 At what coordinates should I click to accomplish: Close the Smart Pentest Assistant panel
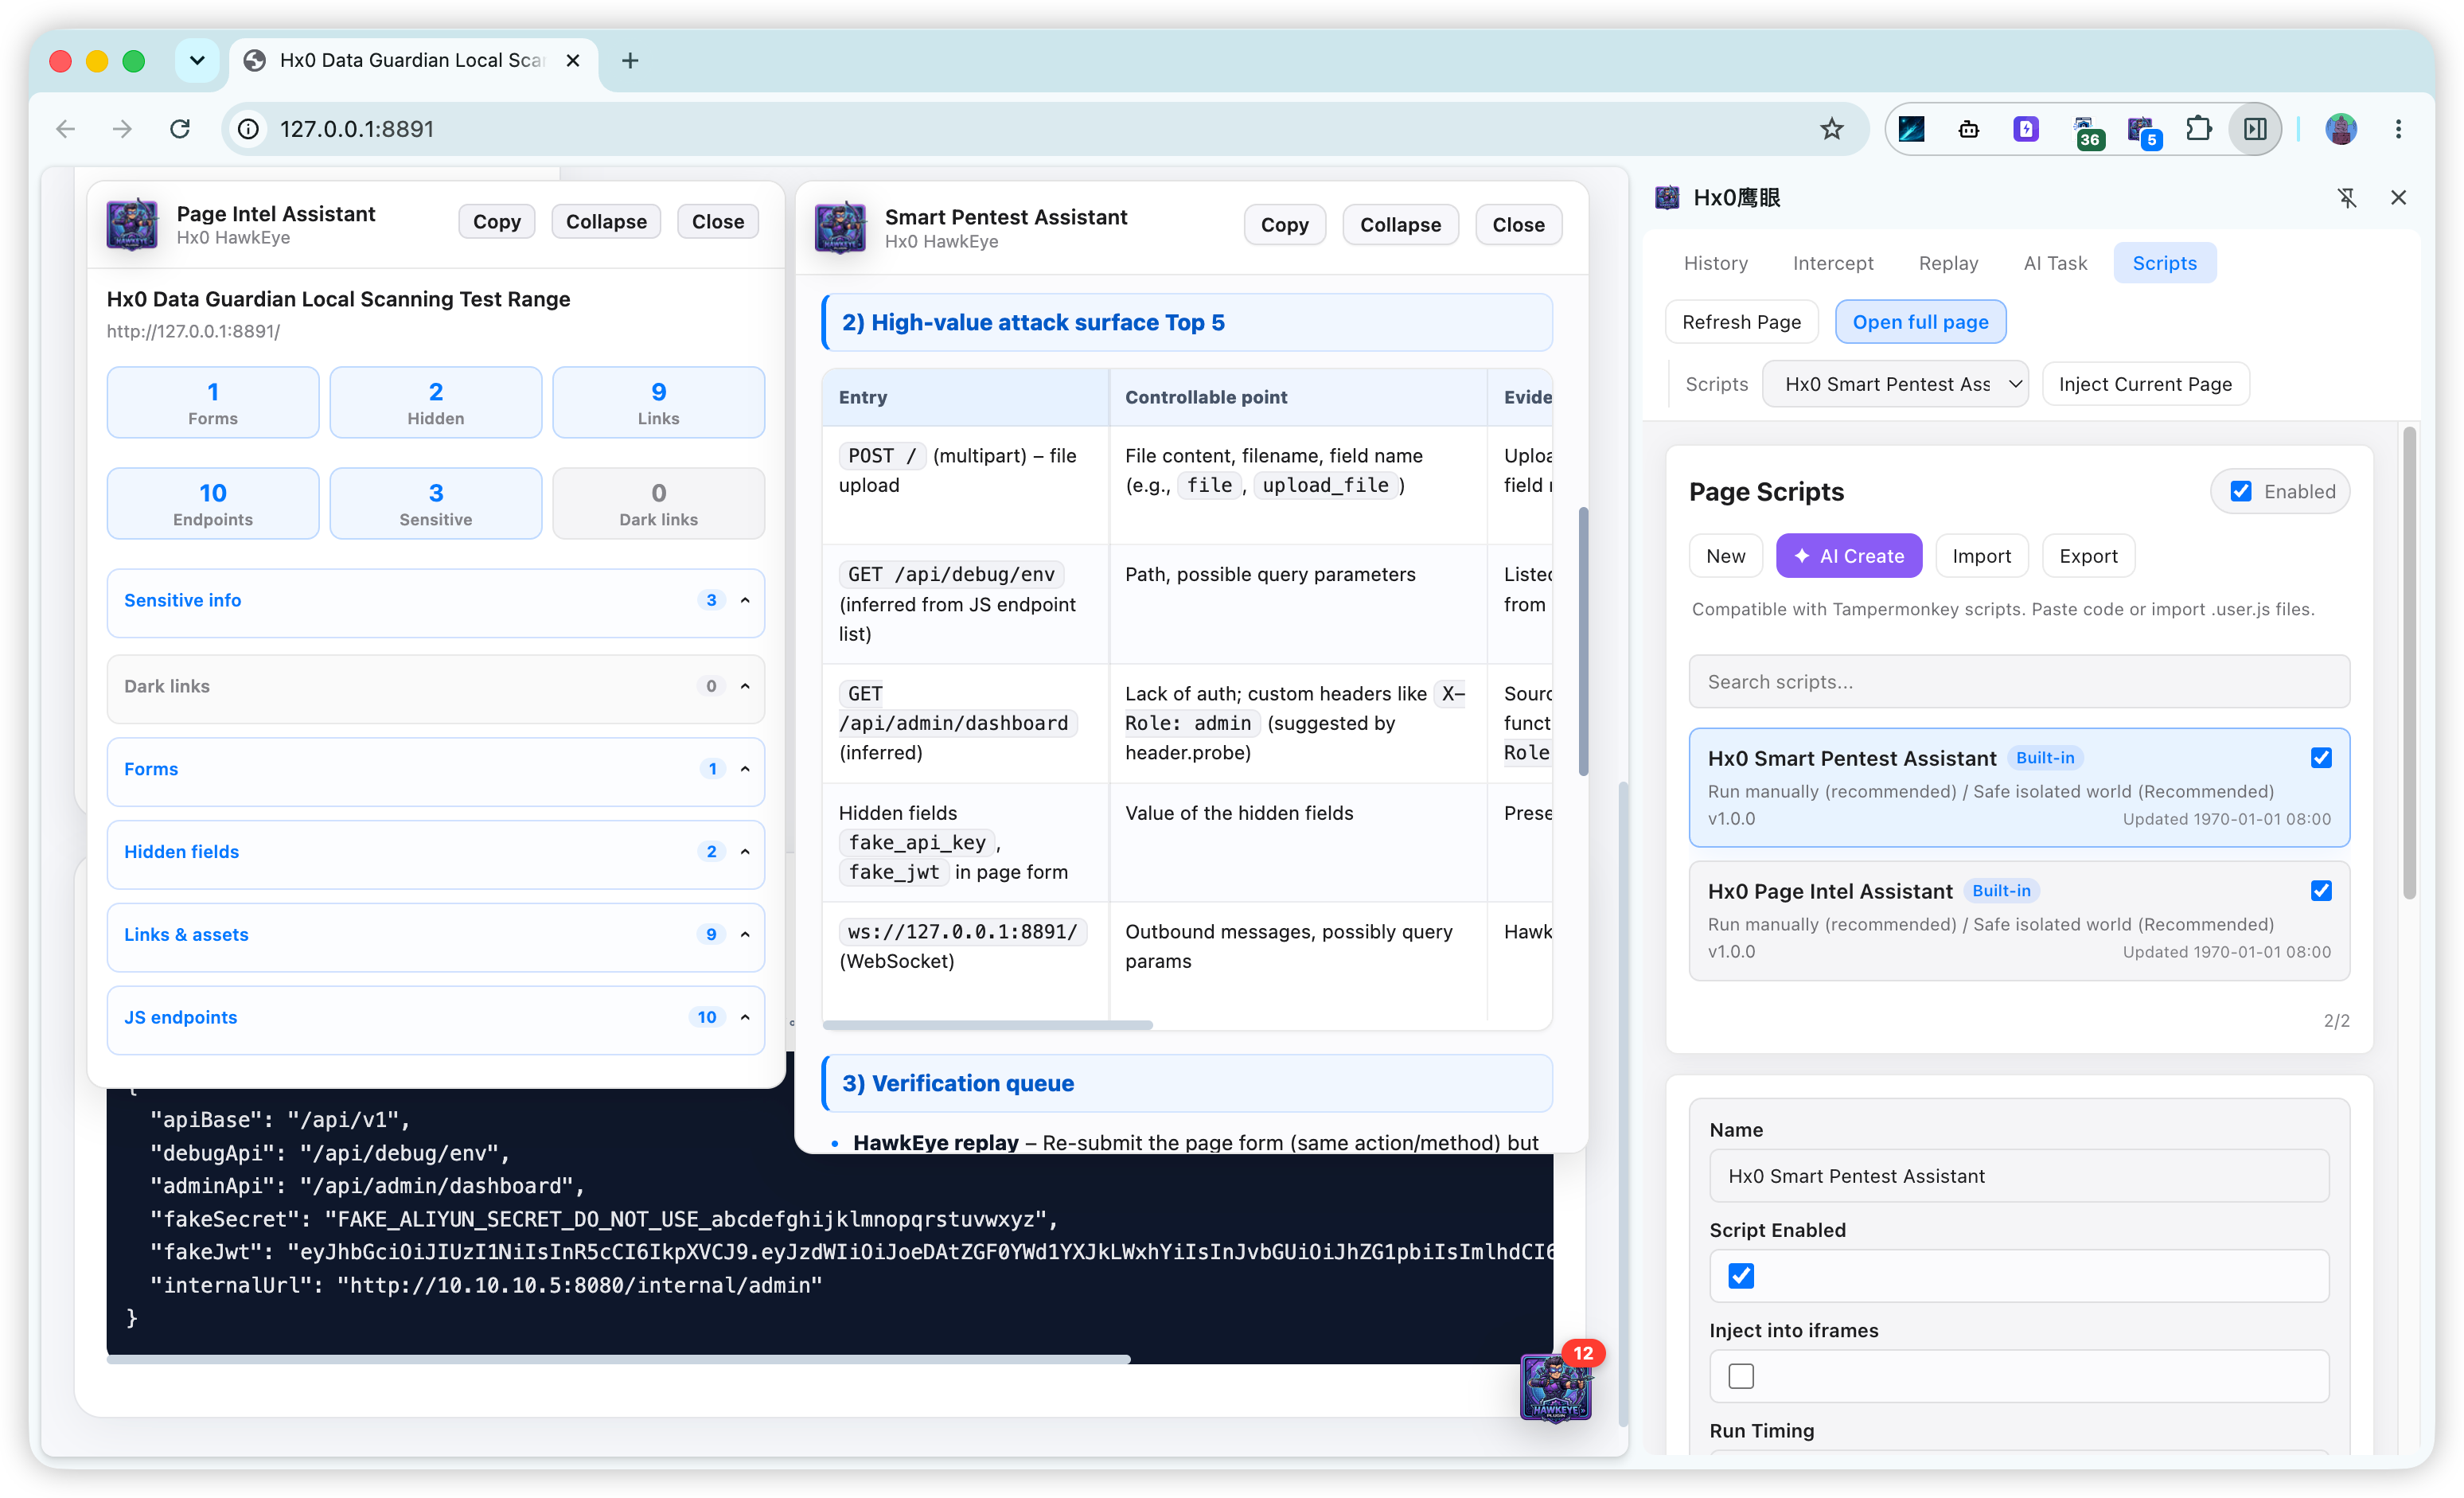click(x=1518, y=225)
